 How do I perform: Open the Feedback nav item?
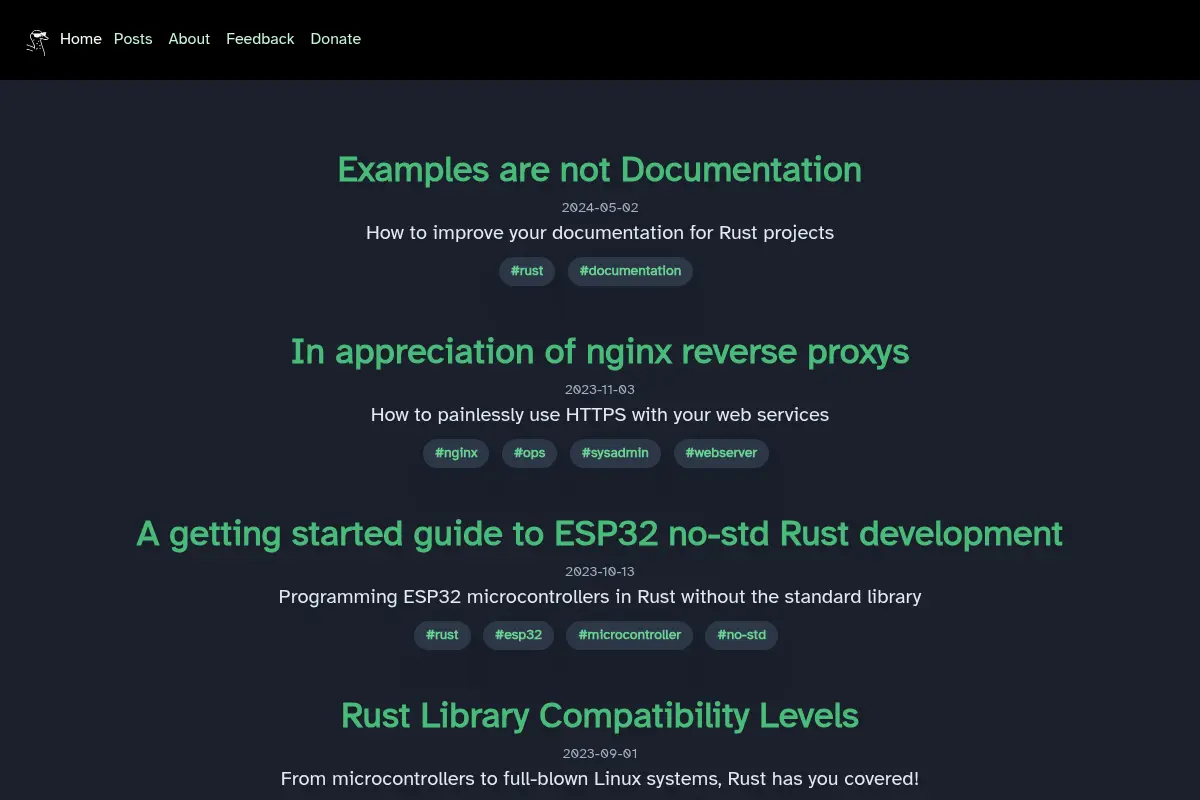pyautogui.click(x=260, y=39)
